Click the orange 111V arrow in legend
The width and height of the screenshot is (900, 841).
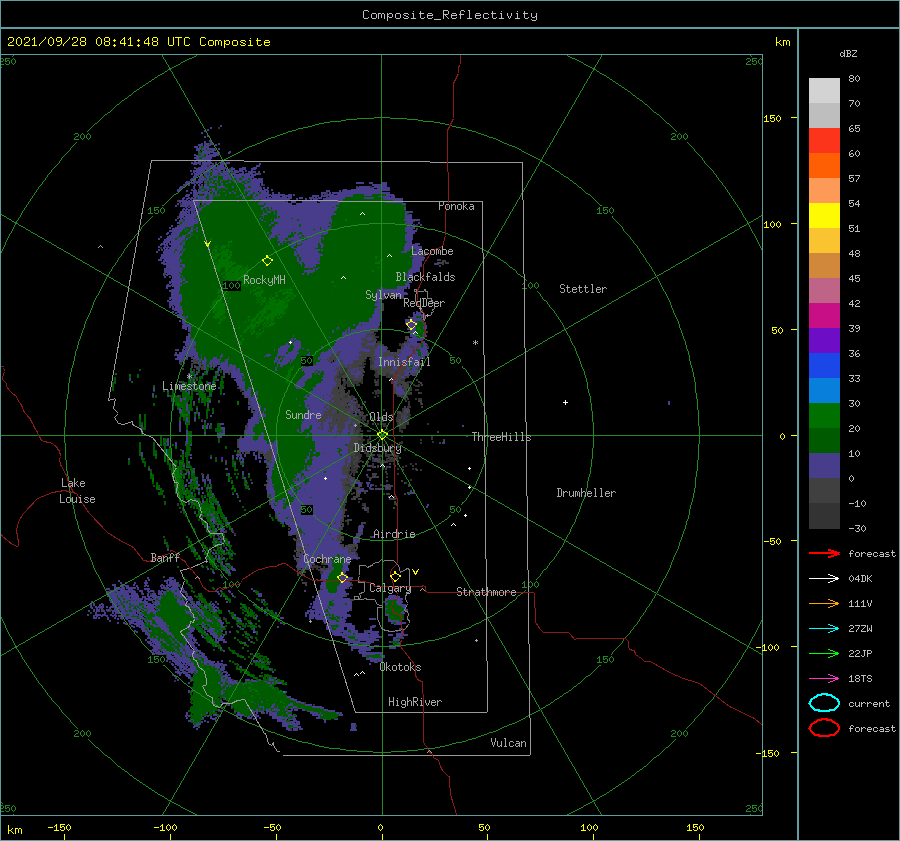point(824,603)
